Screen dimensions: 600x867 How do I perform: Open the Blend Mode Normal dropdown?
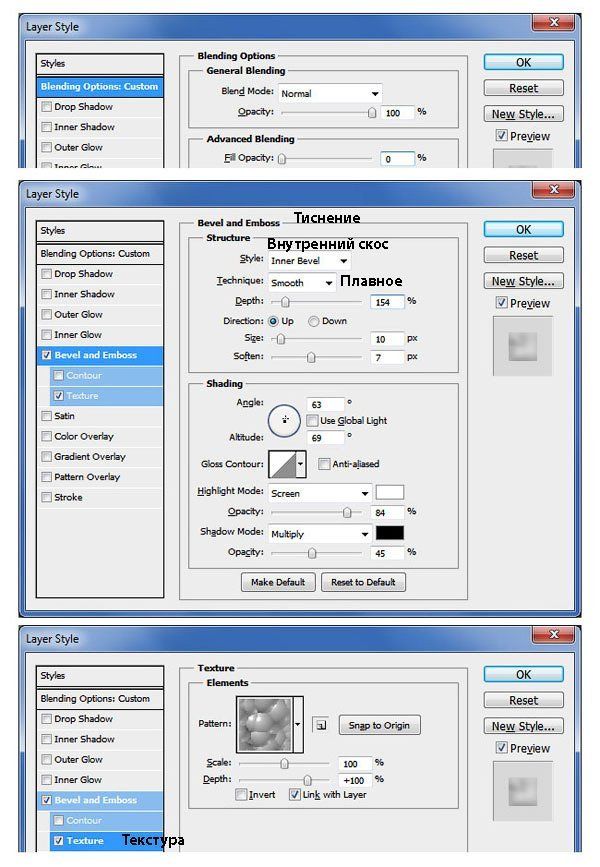pyautogui.click(x=330, y=93)
